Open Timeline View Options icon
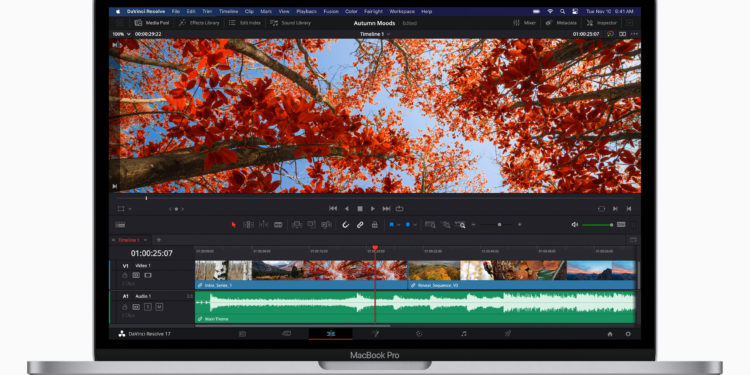Image resolution: width=750 pixels, height=375 pixels. tap(120, 224)
